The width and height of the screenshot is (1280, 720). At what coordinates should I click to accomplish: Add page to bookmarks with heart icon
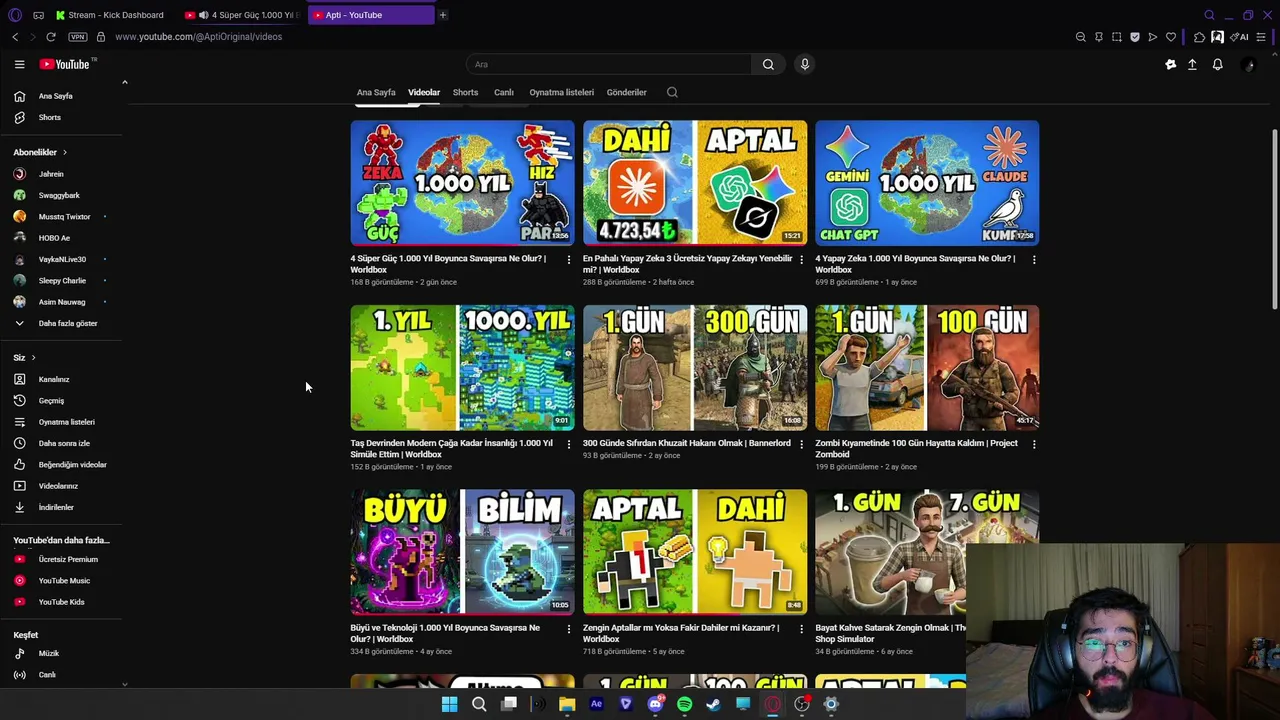[1171, 37]
